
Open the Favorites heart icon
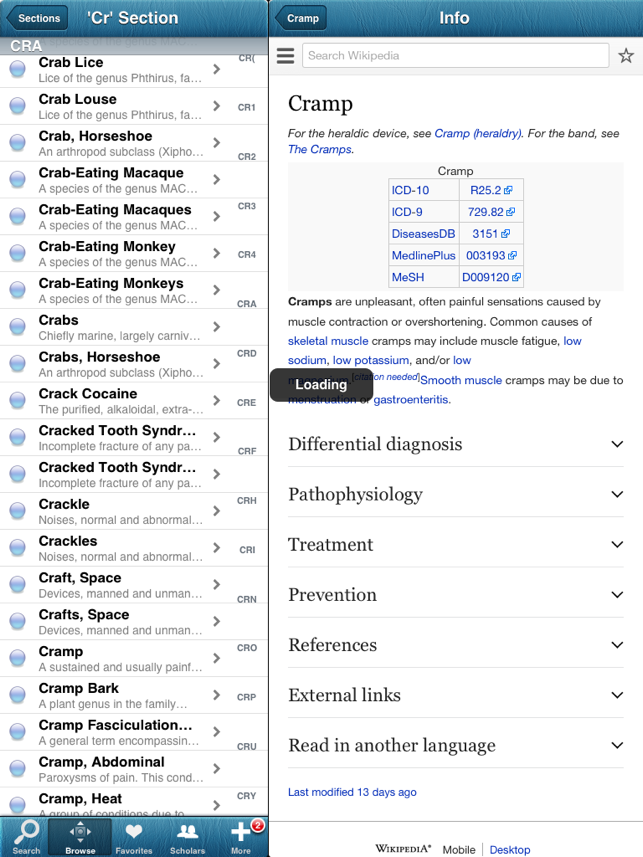[x=133, y=836]
